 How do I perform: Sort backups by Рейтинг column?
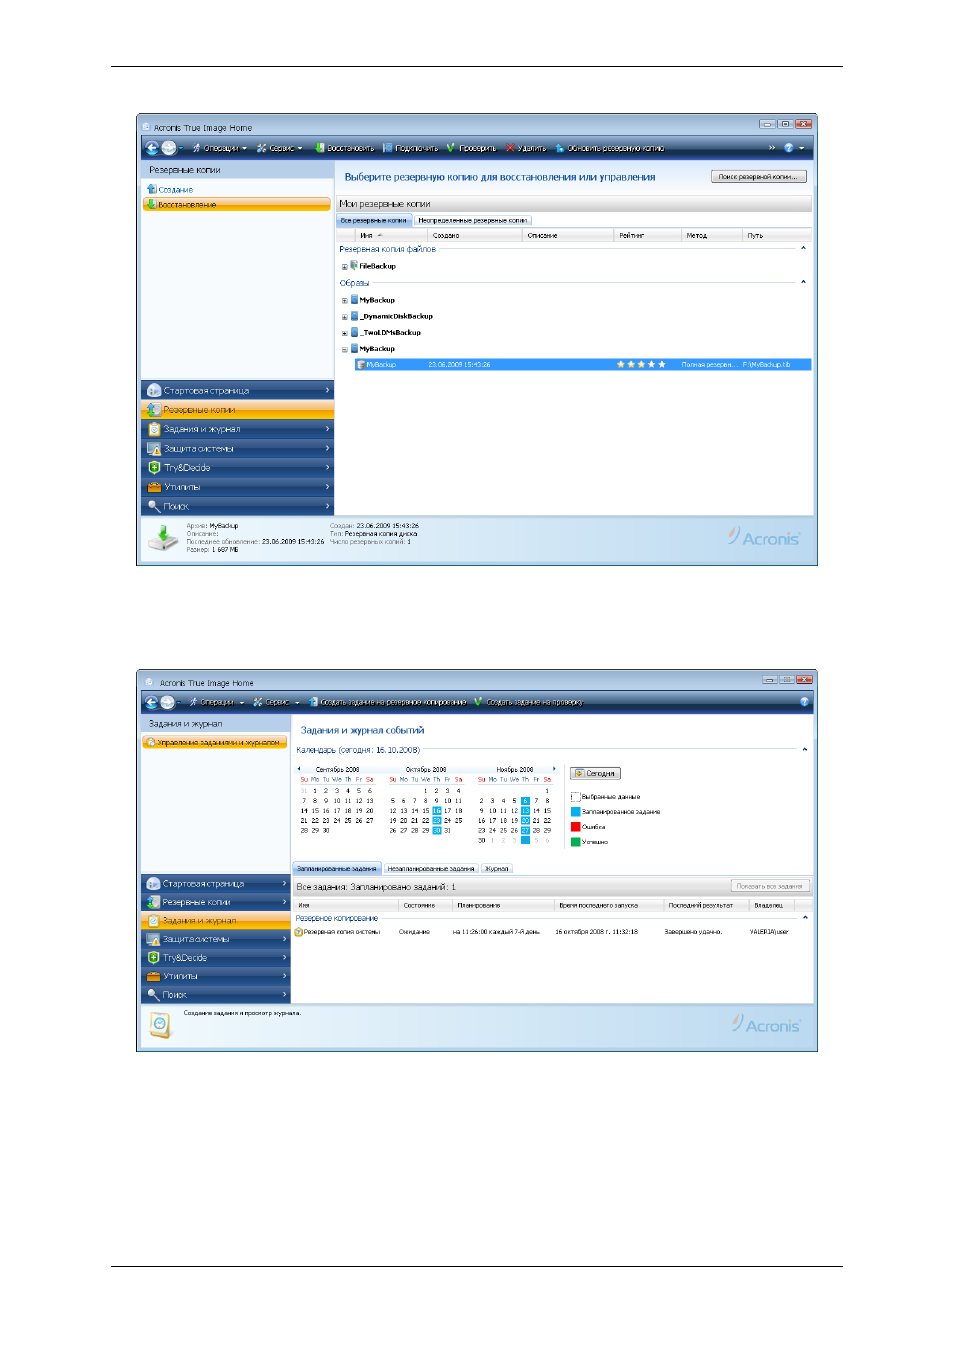click(646, 235)
